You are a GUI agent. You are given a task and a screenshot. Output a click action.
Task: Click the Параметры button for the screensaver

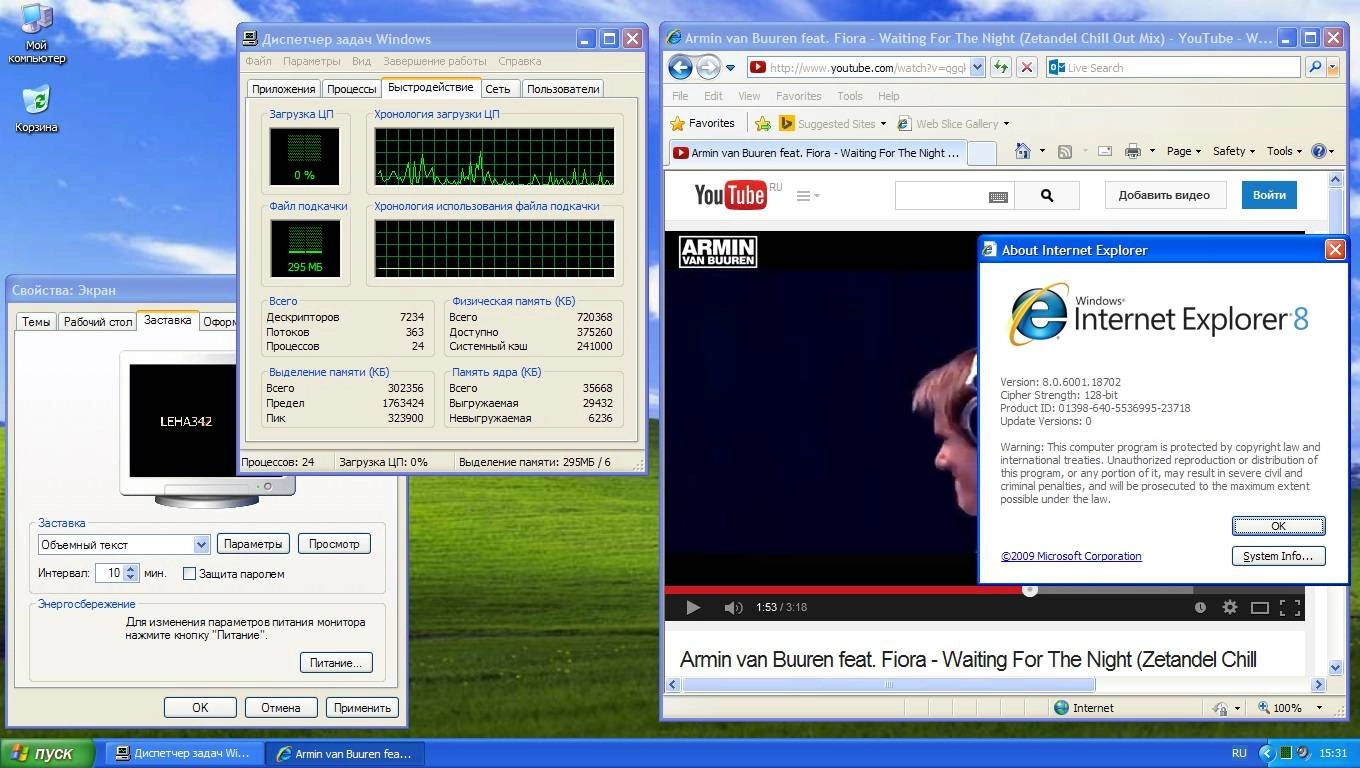(x=253, y=544)
